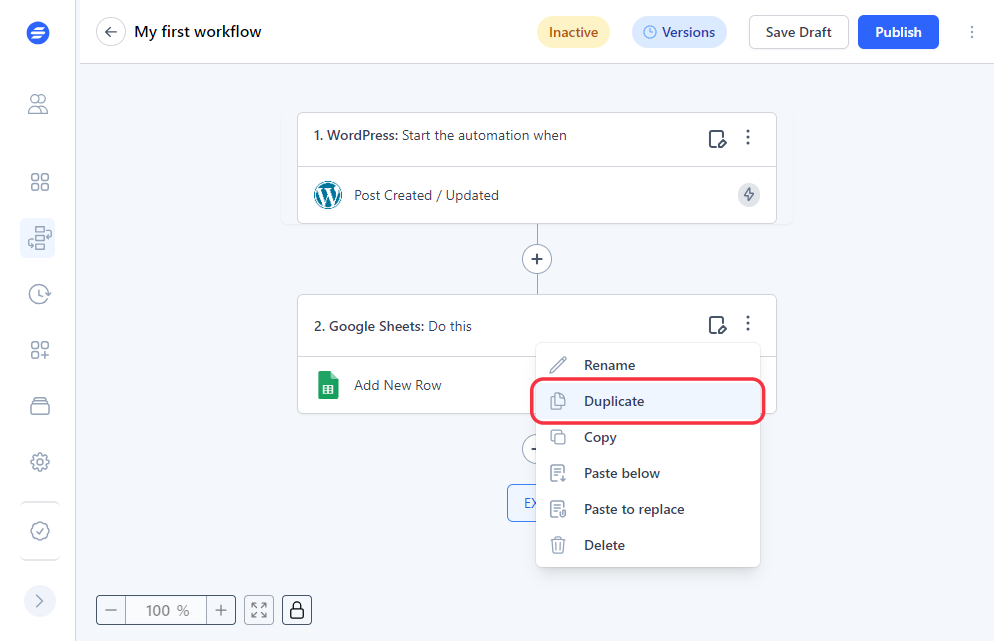The width and height of the screenshot is (994, 641).
Task: Open the history clock icon in sidebar
Action: point(38,294)
